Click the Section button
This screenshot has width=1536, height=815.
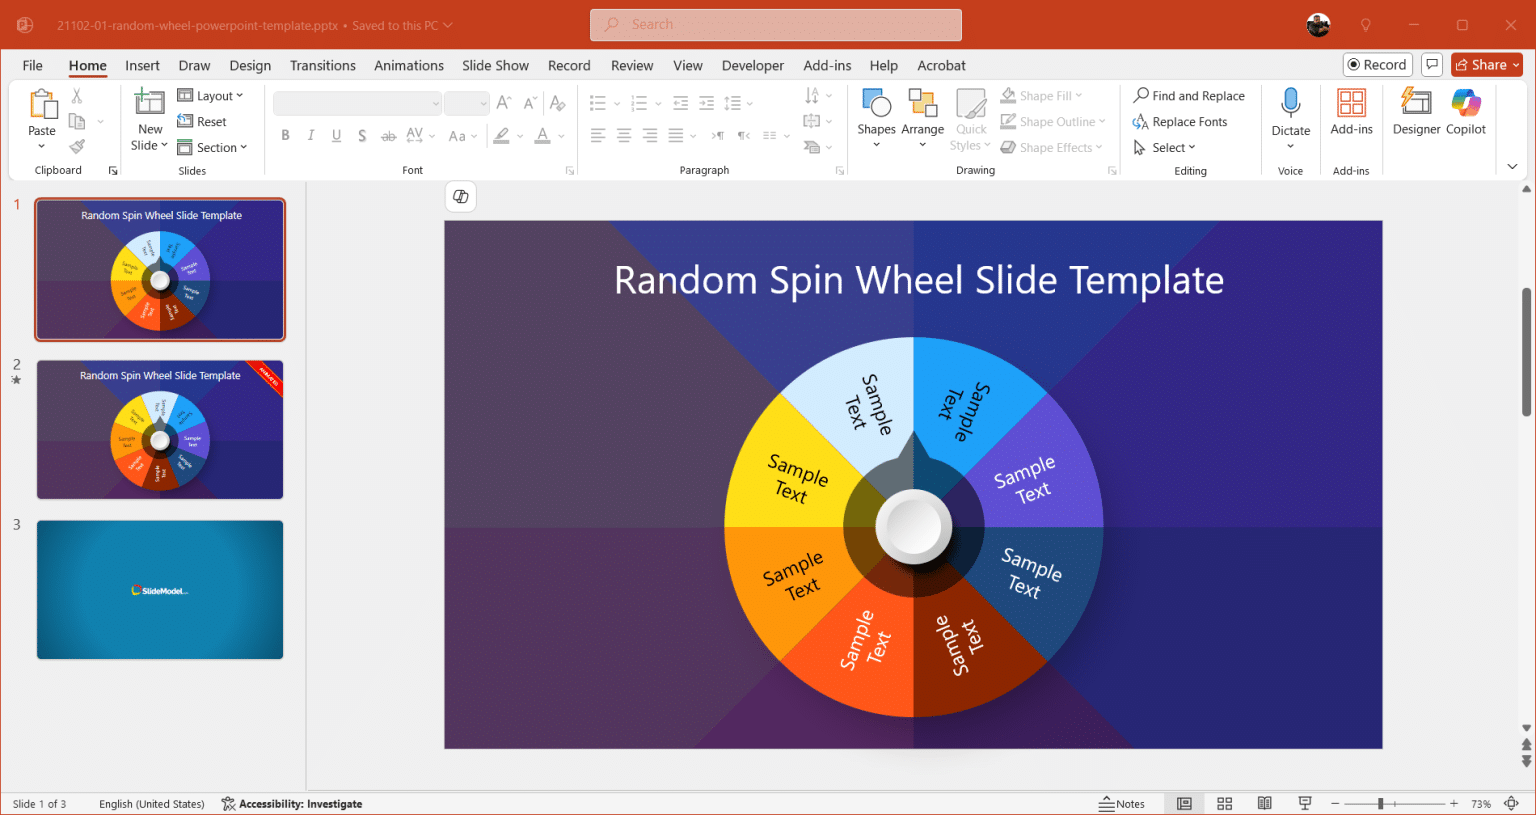click(x=213, y=147)
